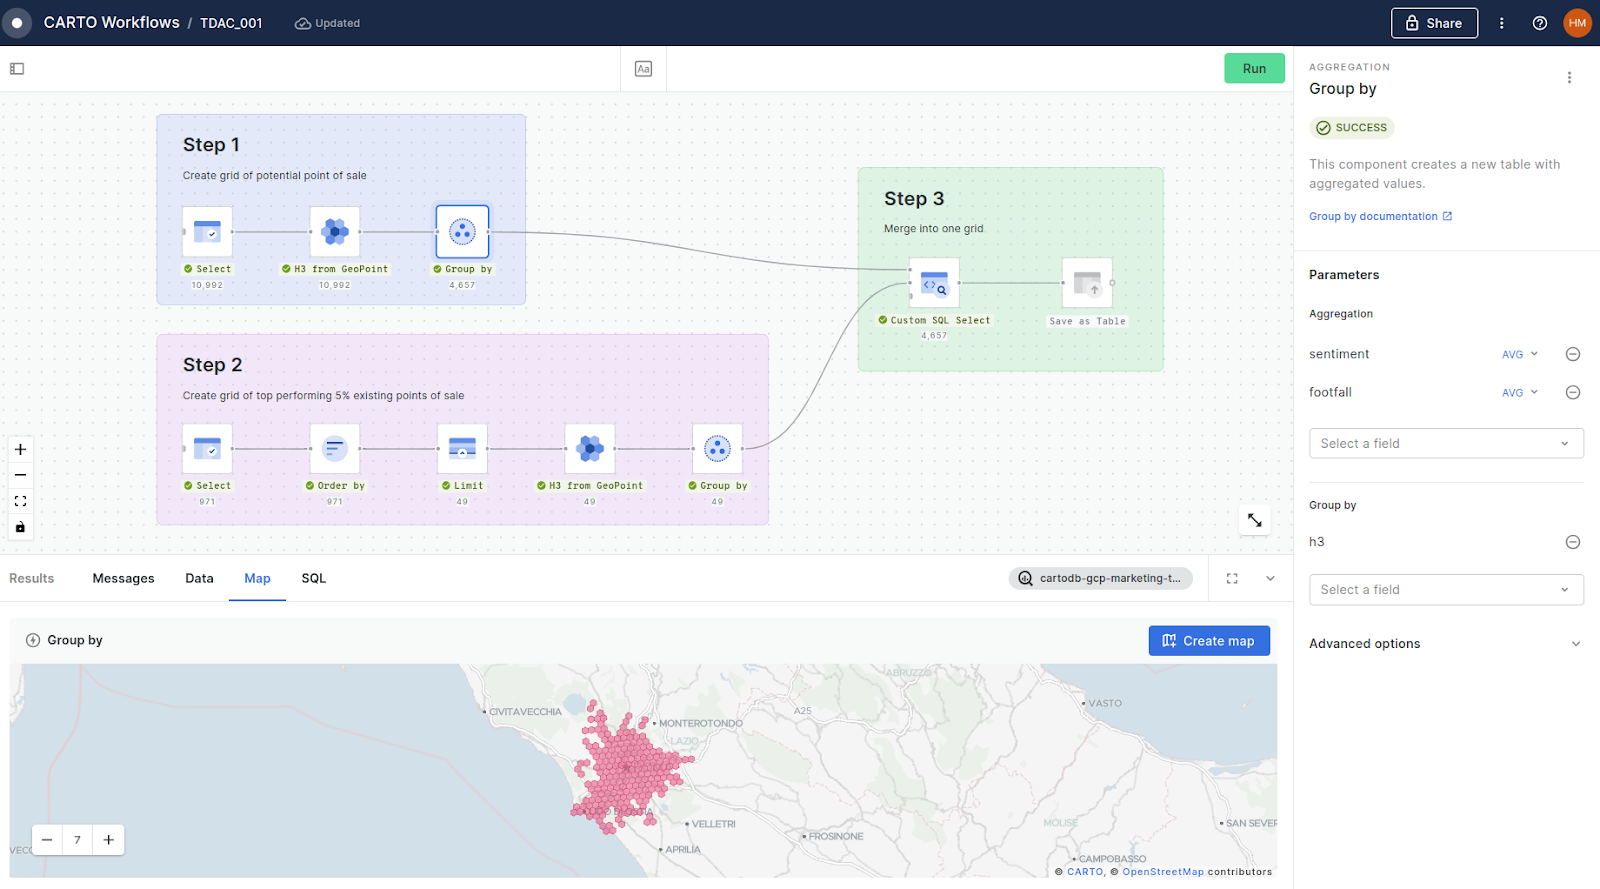
Task: Click the Step 3 annotation title
Action: point(914,199)
